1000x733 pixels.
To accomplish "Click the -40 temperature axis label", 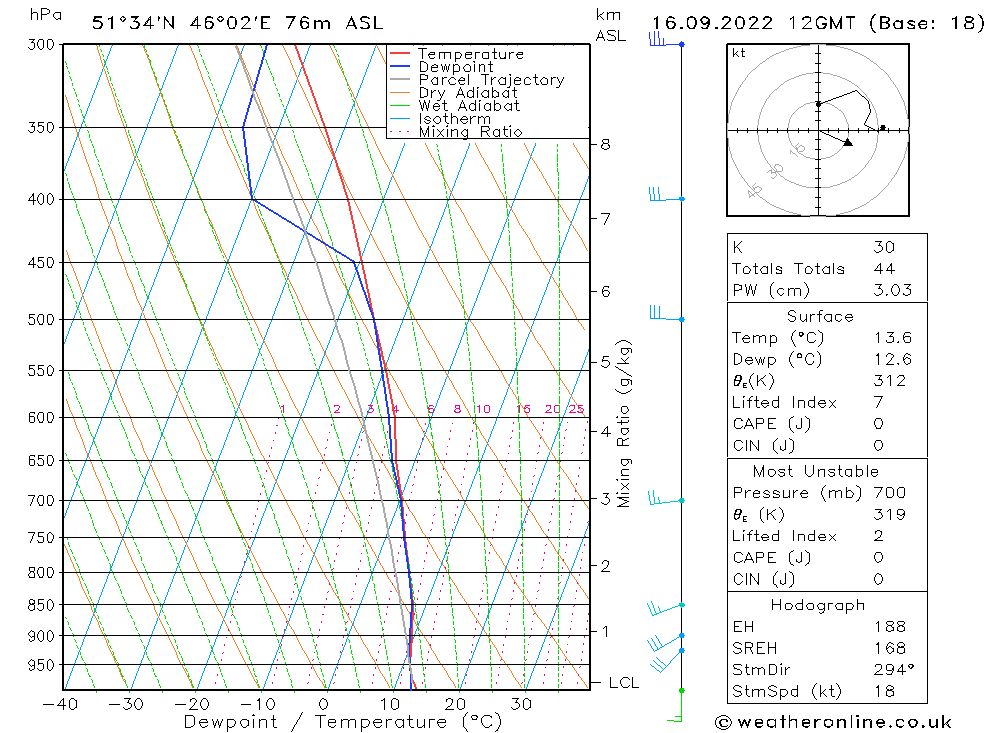I will point(61,704).
